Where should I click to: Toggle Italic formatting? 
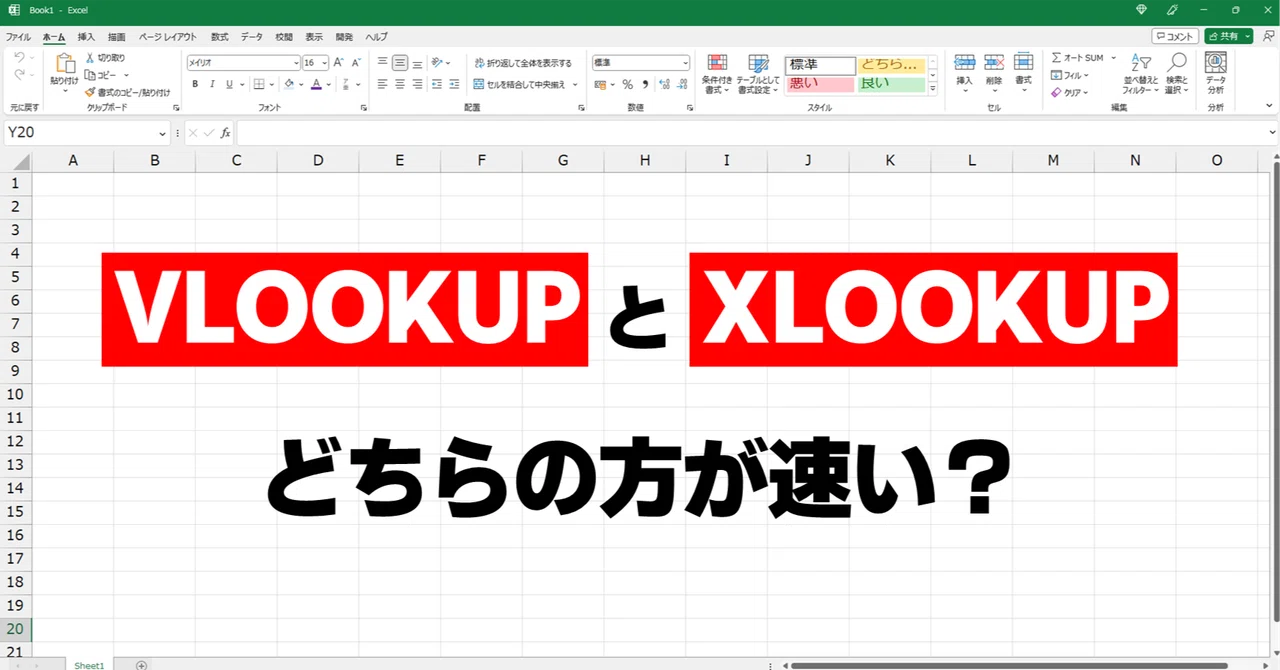[x=211, y=85]
